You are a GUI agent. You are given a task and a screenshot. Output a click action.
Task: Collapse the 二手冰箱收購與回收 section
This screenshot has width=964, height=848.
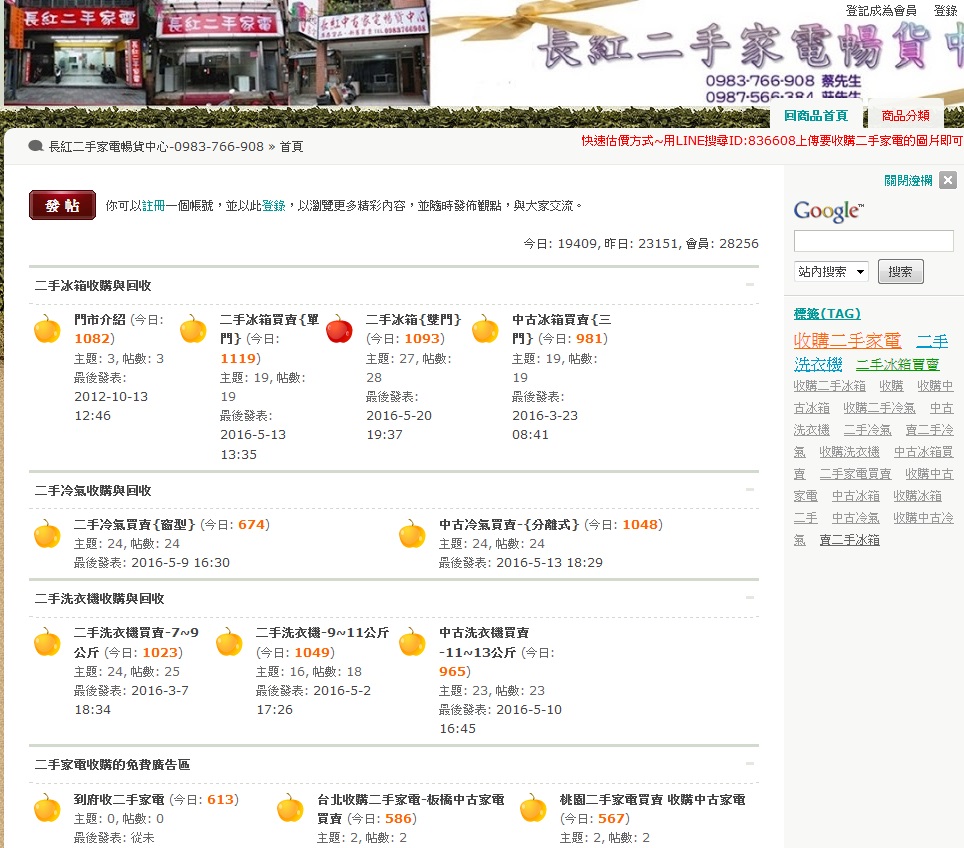pyautogui.click(x=750, y=285)
